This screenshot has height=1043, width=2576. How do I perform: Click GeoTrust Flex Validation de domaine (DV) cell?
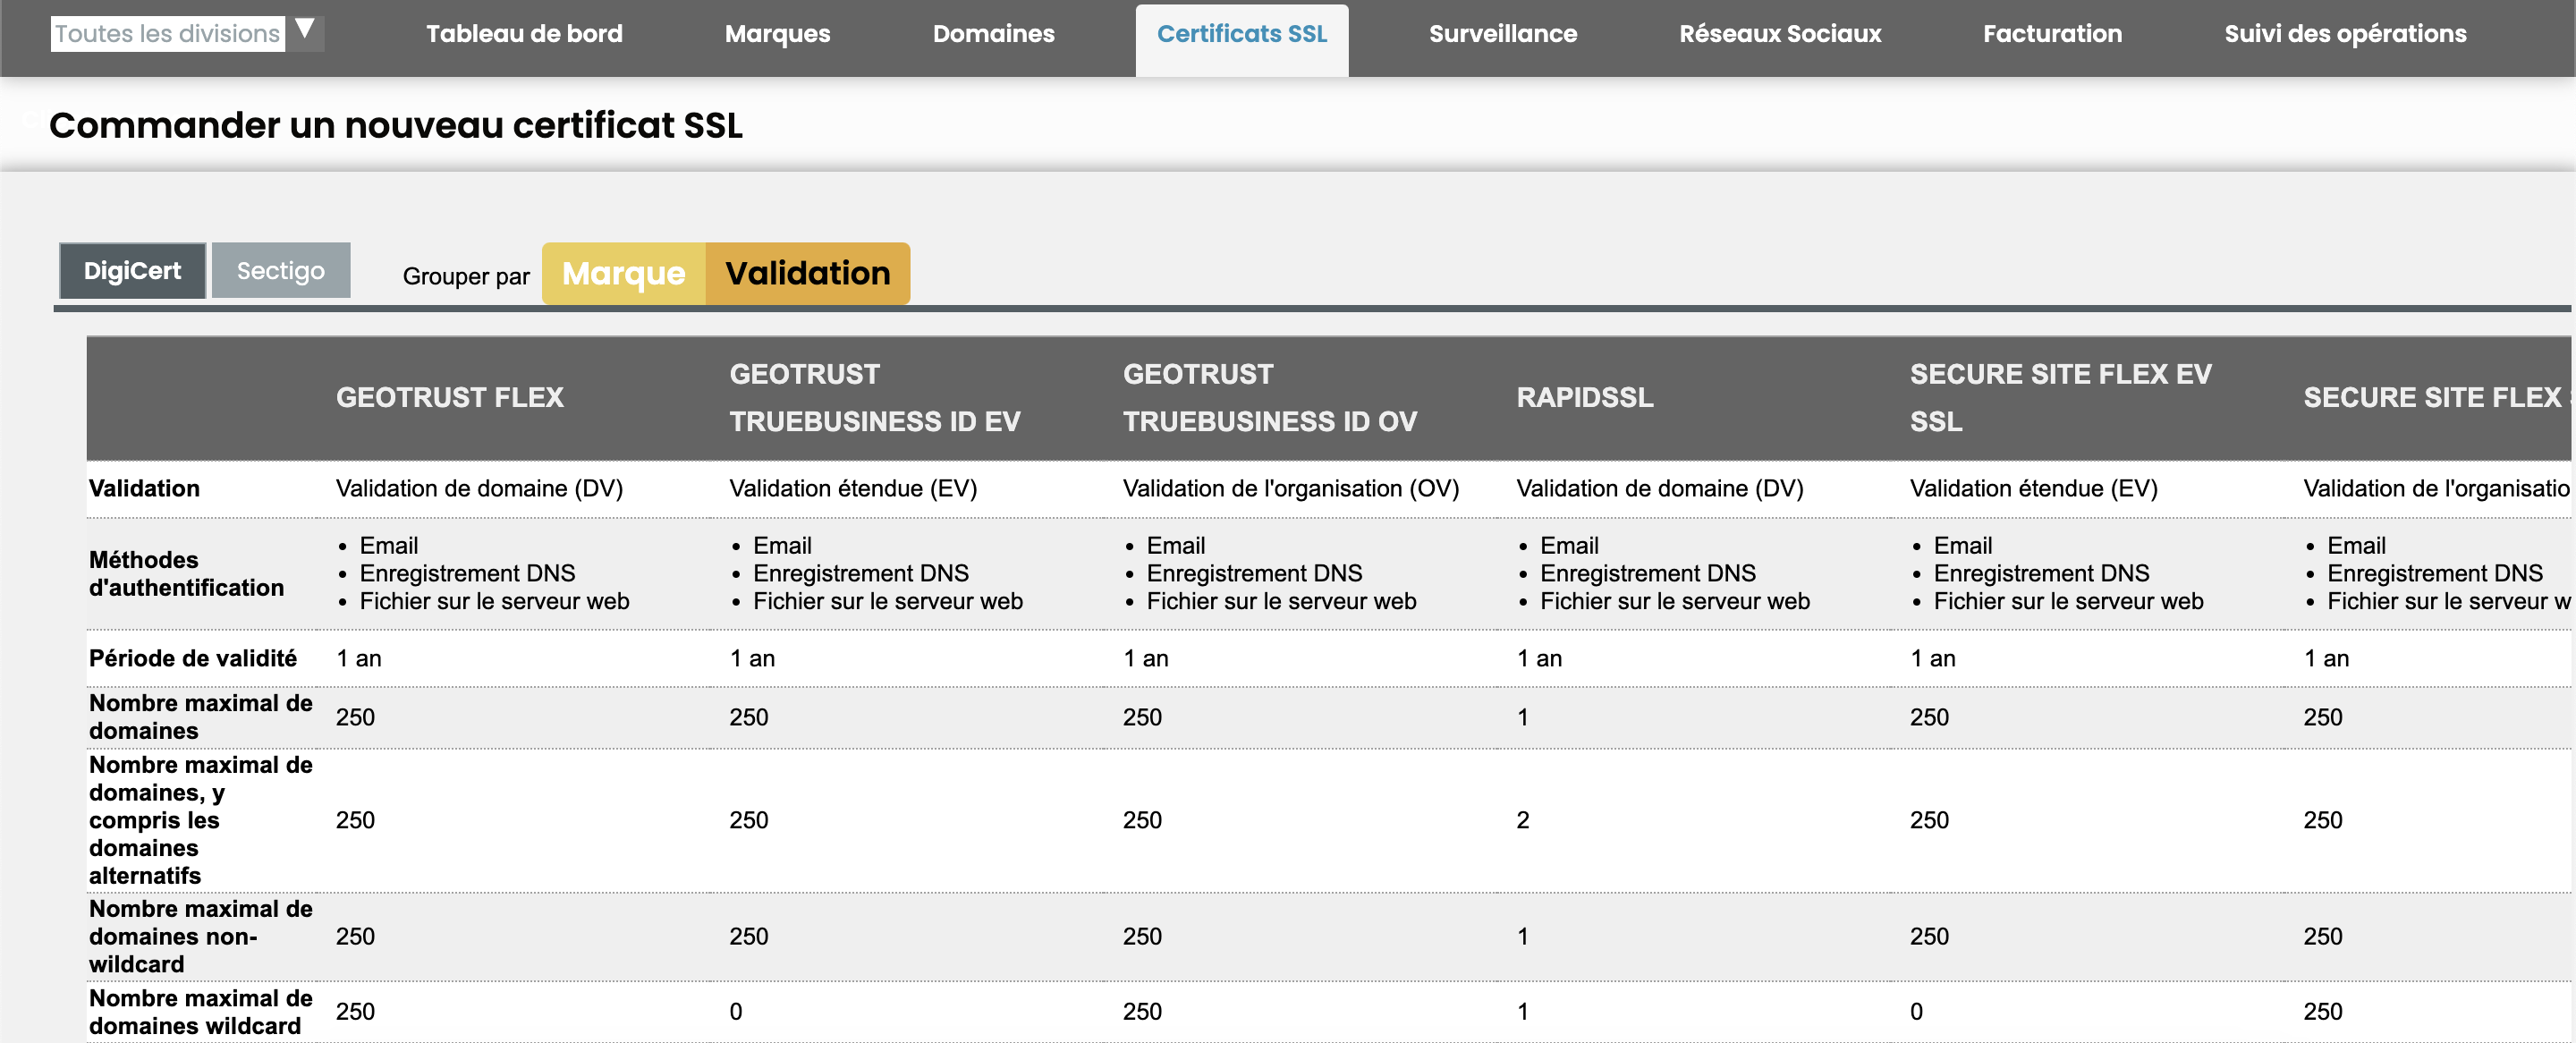tap(479, 488)
